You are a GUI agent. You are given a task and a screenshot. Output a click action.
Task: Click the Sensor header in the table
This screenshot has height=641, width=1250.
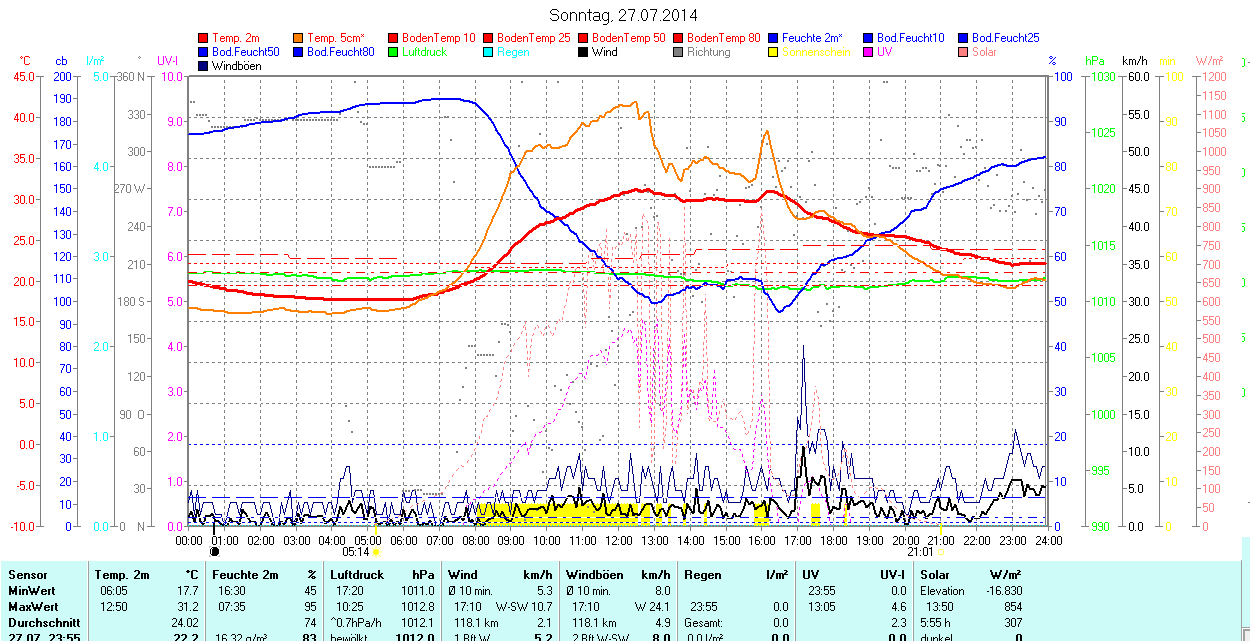(27, 575)
